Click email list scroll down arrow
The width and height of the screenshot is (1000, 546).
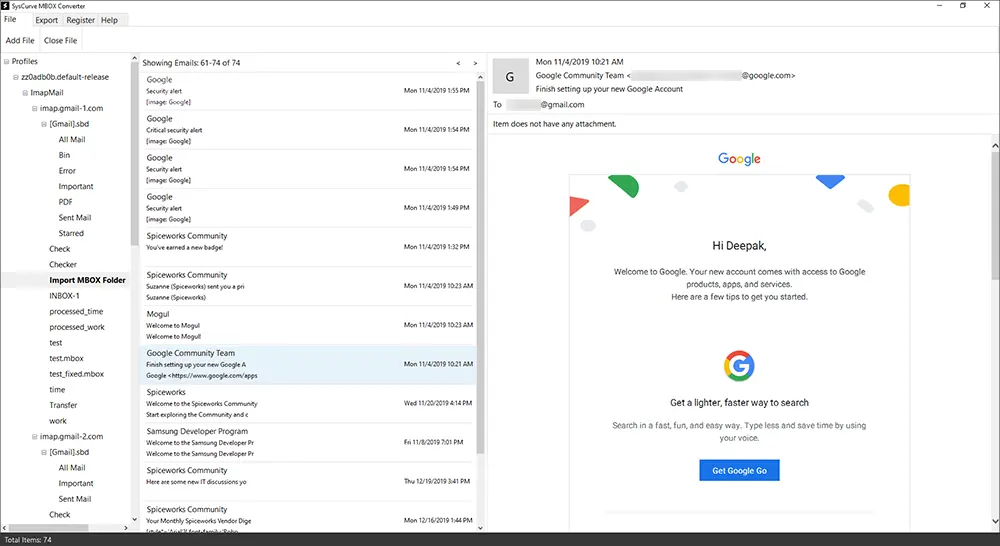(480, 528)
